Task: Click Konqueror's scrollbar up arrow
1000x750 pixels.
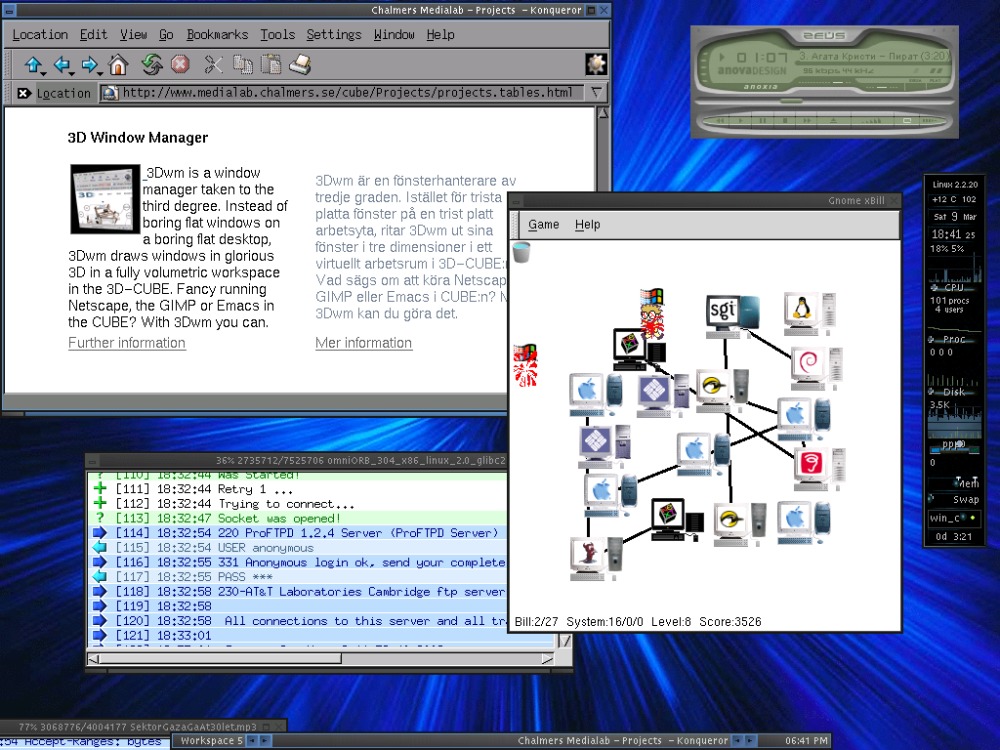Action: pyautogui.click(x=602, y=114)
